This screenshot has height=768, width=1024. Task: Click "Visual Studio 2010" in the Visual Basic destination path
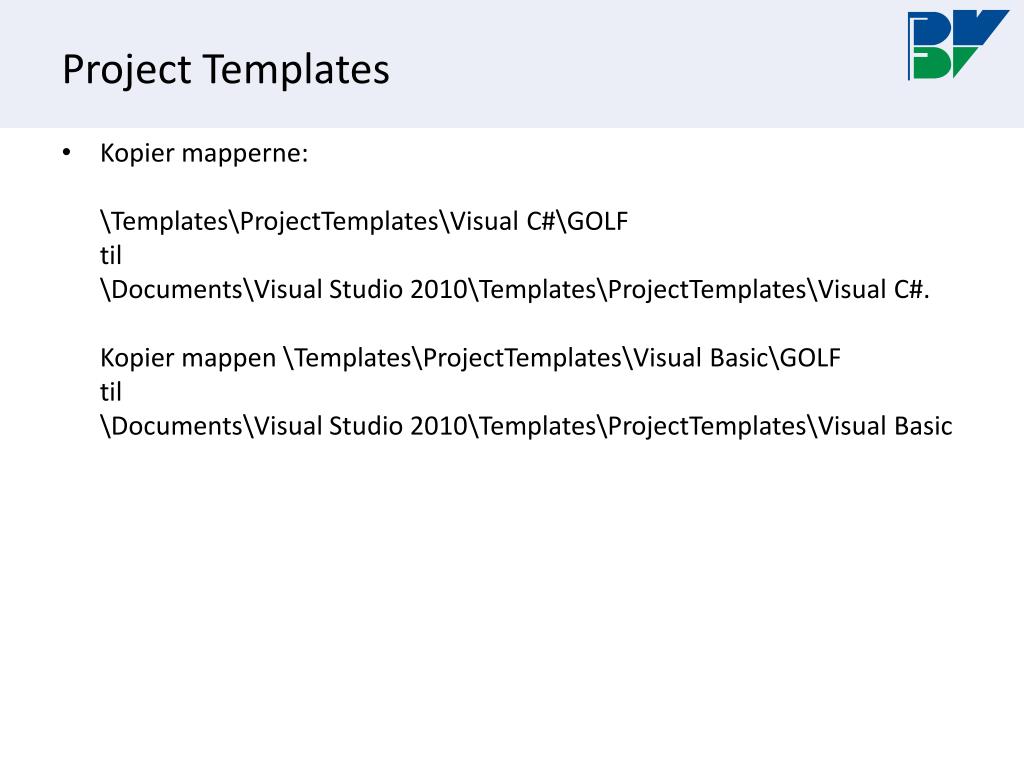(360, 426)
